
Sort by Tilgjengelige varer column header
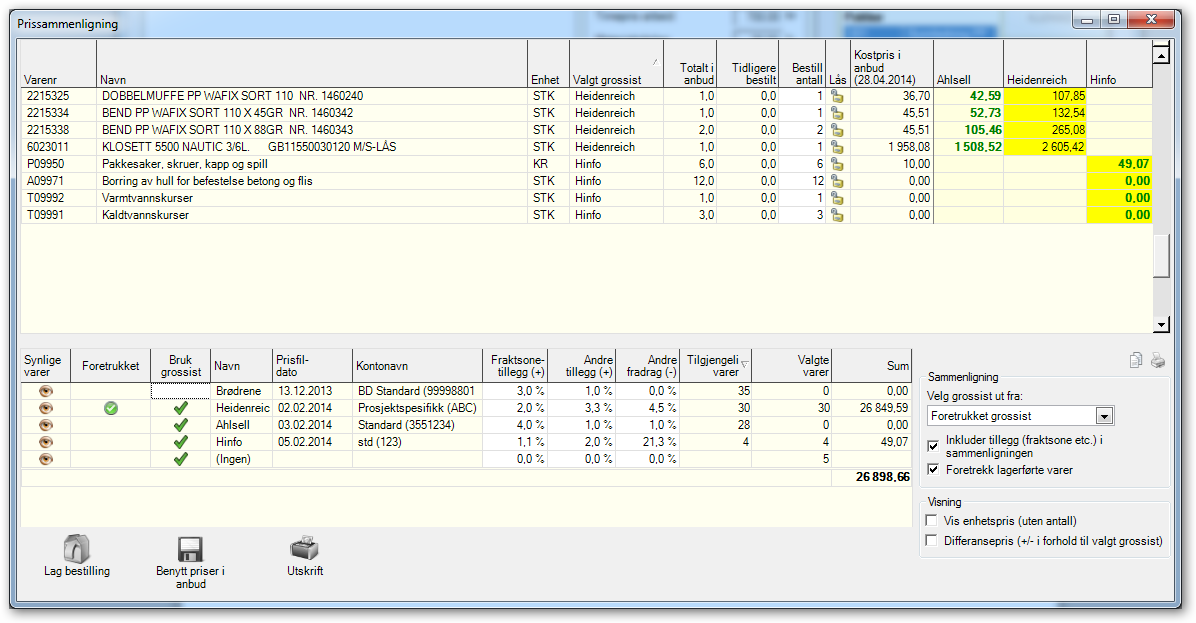(x=715, y=366)
